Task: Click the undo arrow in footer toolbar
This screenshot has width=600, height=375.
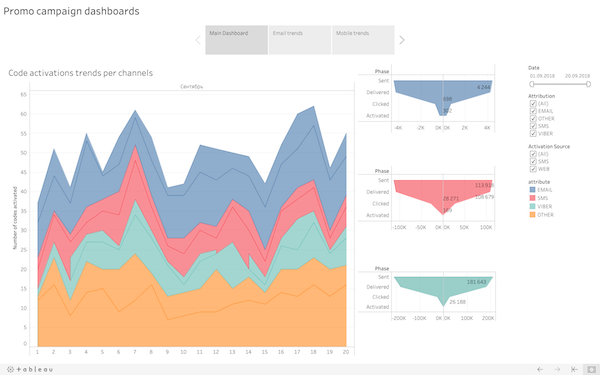Action: 540,369
